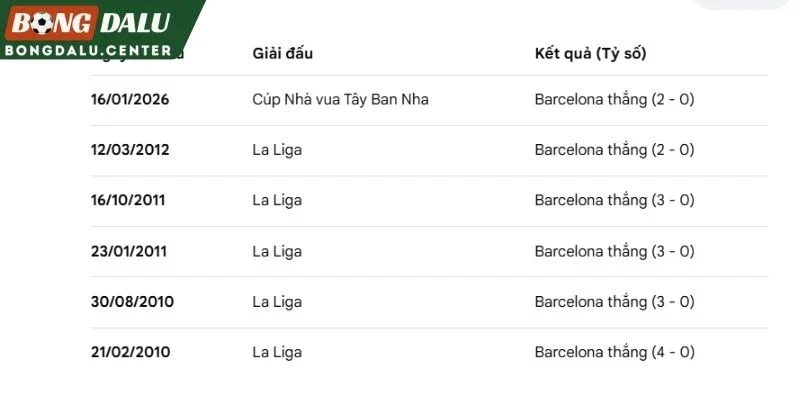Click the result for the 30/08/2010 match
The width and height of the screenshot is (800, 400).
click(614, 302)
